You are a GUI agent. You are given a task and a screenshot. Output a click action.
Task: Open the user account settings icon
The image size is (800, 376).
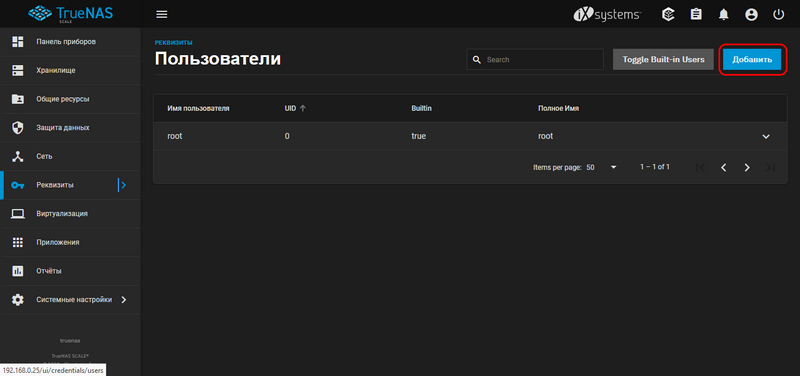point(751,14)
